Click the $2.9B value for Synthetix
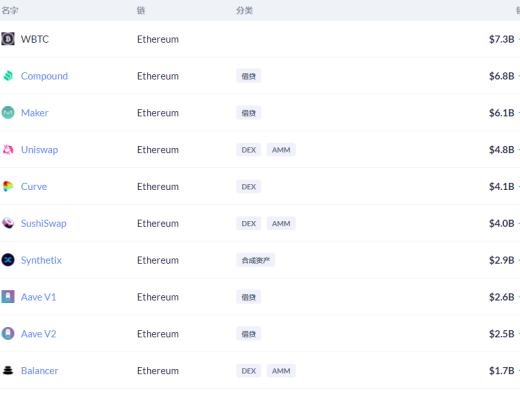Screen dimensions: 520x400 502,260
